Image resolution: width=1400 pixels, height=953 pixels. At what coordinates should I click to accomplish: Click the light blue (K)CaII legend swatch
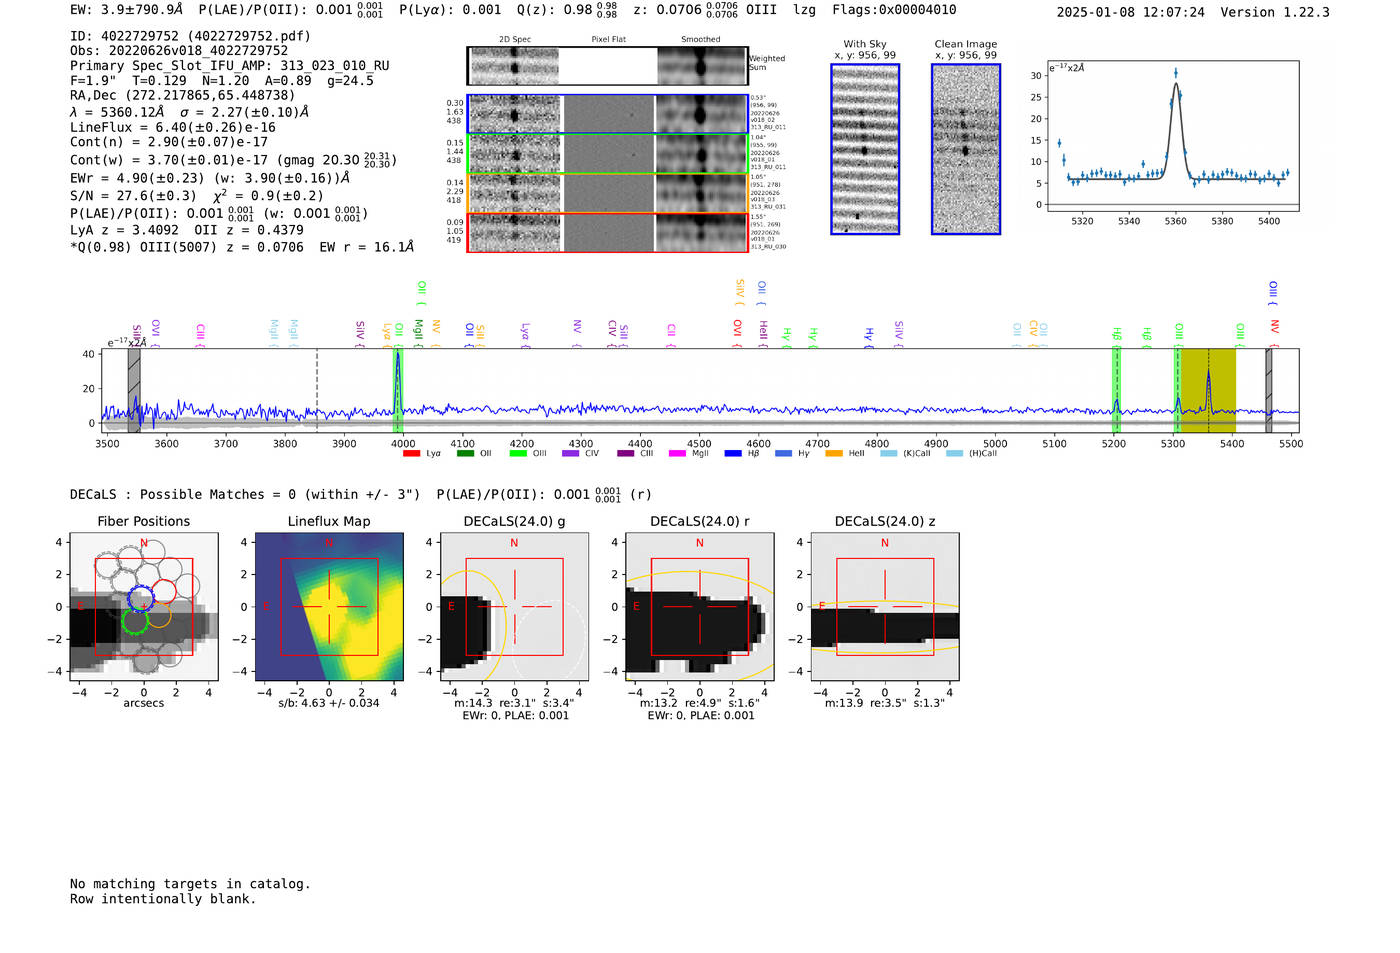pos(889,454)
